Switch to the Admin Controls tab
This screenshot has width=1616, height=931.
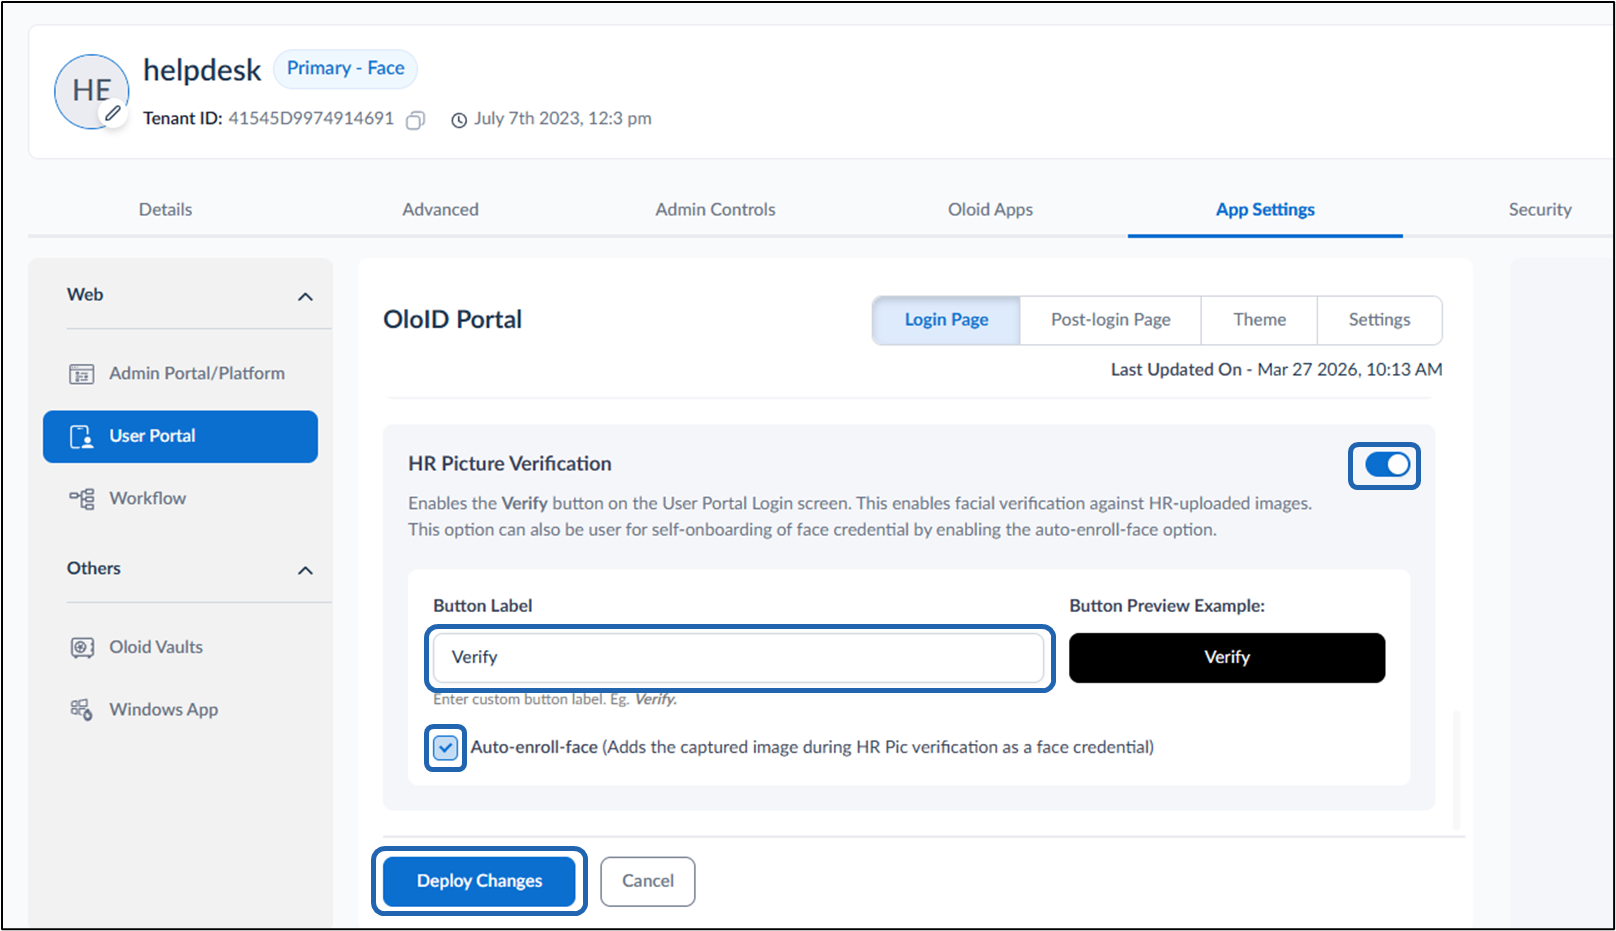point(715,210)
